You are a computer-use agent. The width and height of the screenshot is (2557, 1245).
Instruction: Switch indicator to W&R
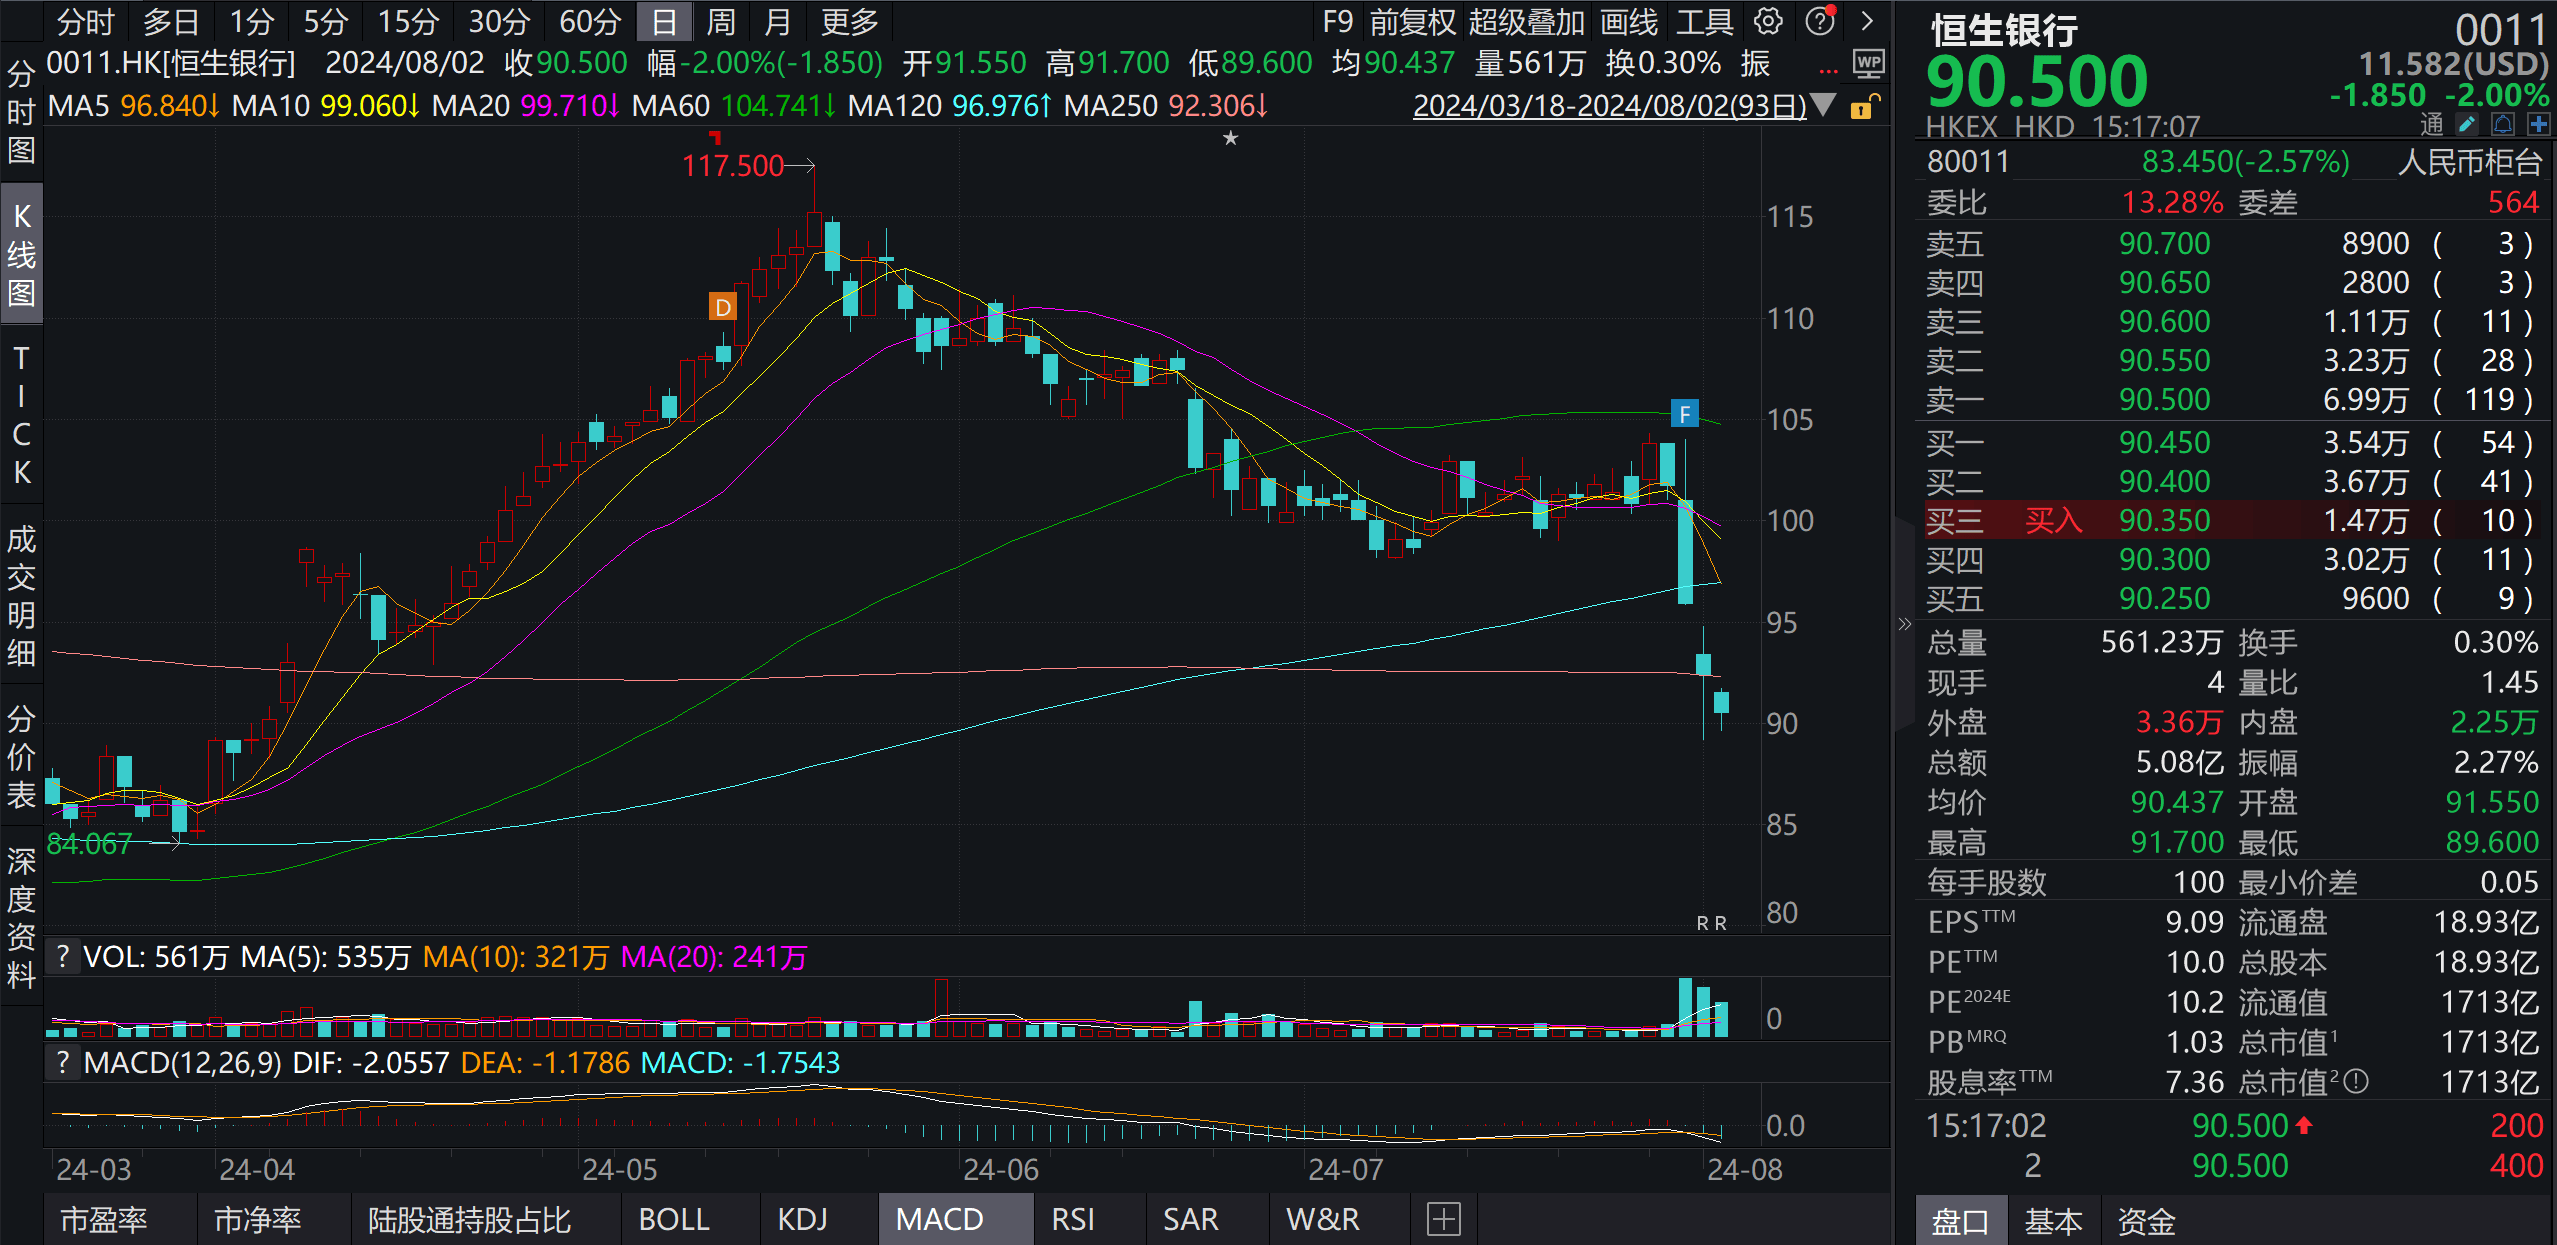1322,1219
